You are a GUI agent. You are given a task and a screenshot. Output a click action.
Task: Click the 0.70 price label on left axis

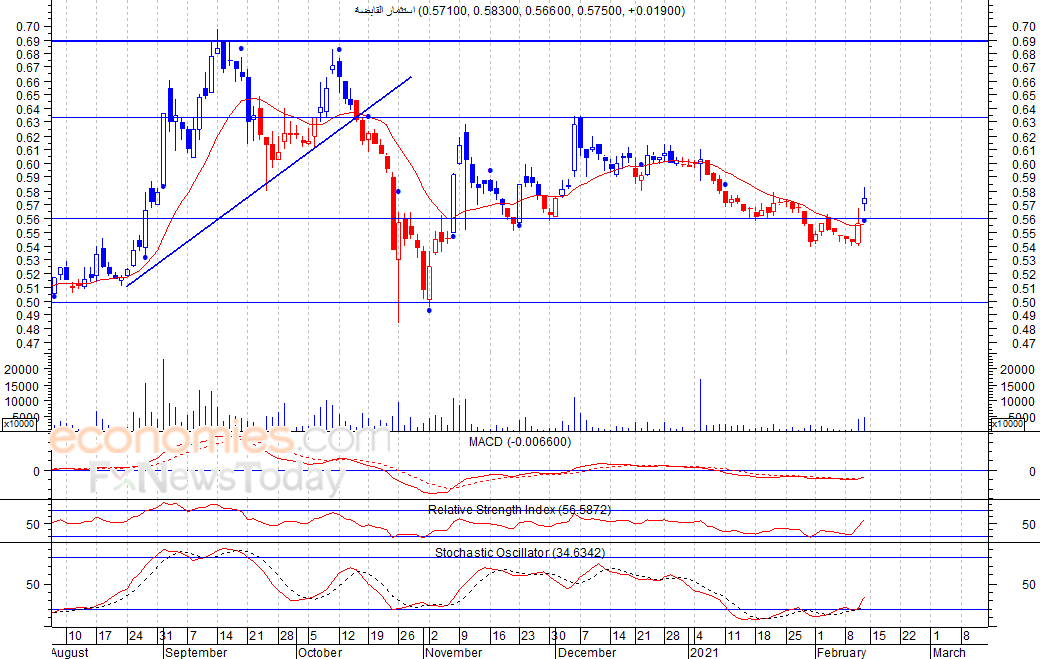tap(29, 27)
